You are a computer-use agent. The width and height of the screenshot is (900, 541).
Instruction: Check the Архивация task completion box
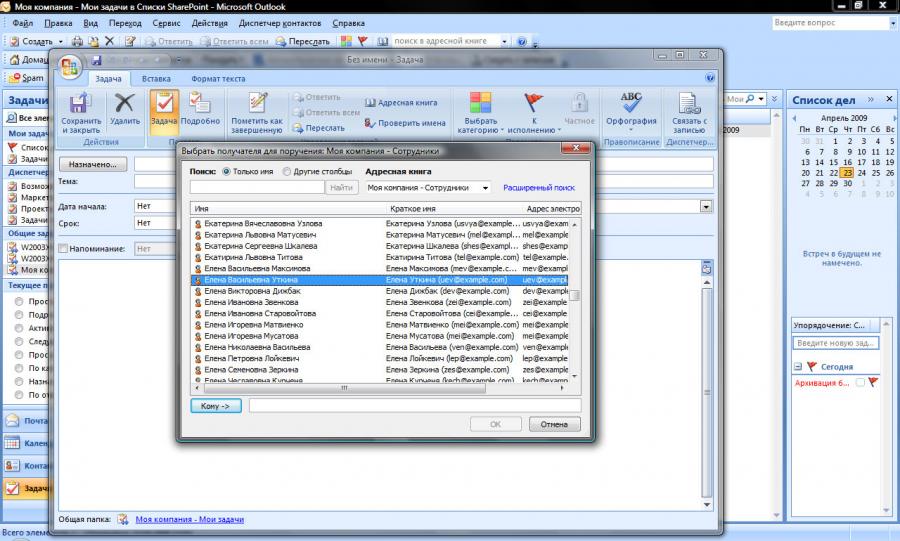(860, 382)
